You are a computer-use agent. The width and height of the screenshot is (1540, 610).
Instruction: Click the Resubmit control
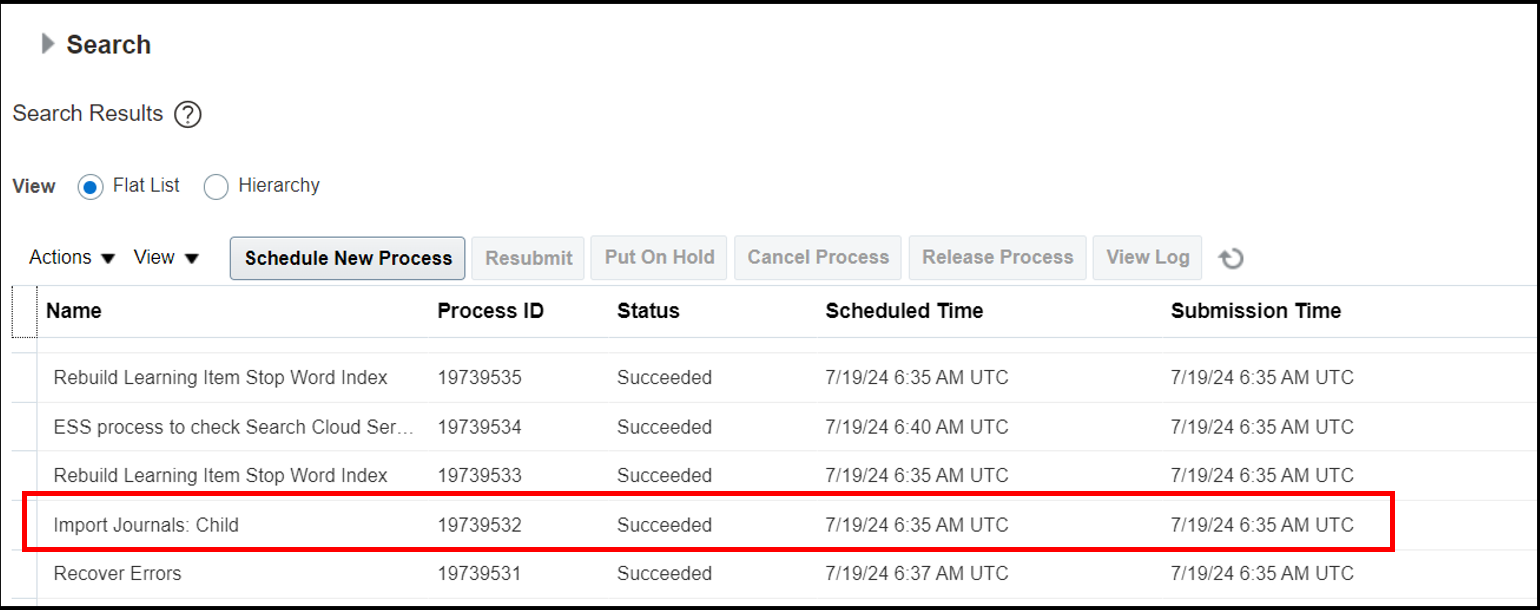point(528,257)
